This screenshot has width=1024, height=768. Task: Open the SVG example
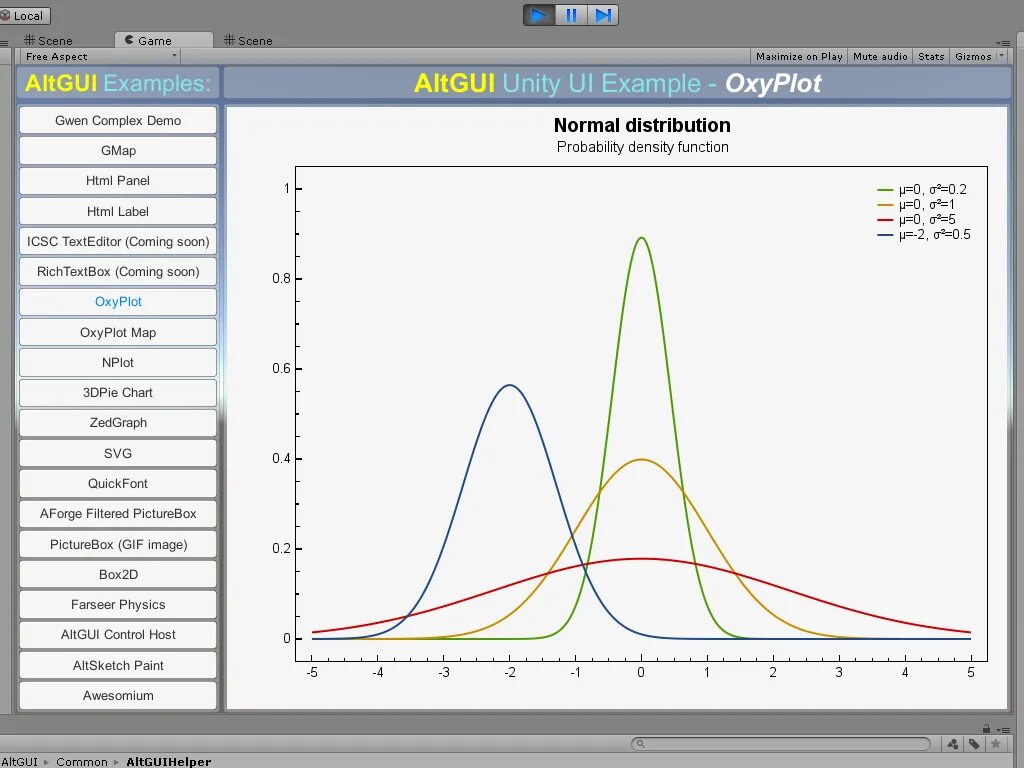pos(118,453)
